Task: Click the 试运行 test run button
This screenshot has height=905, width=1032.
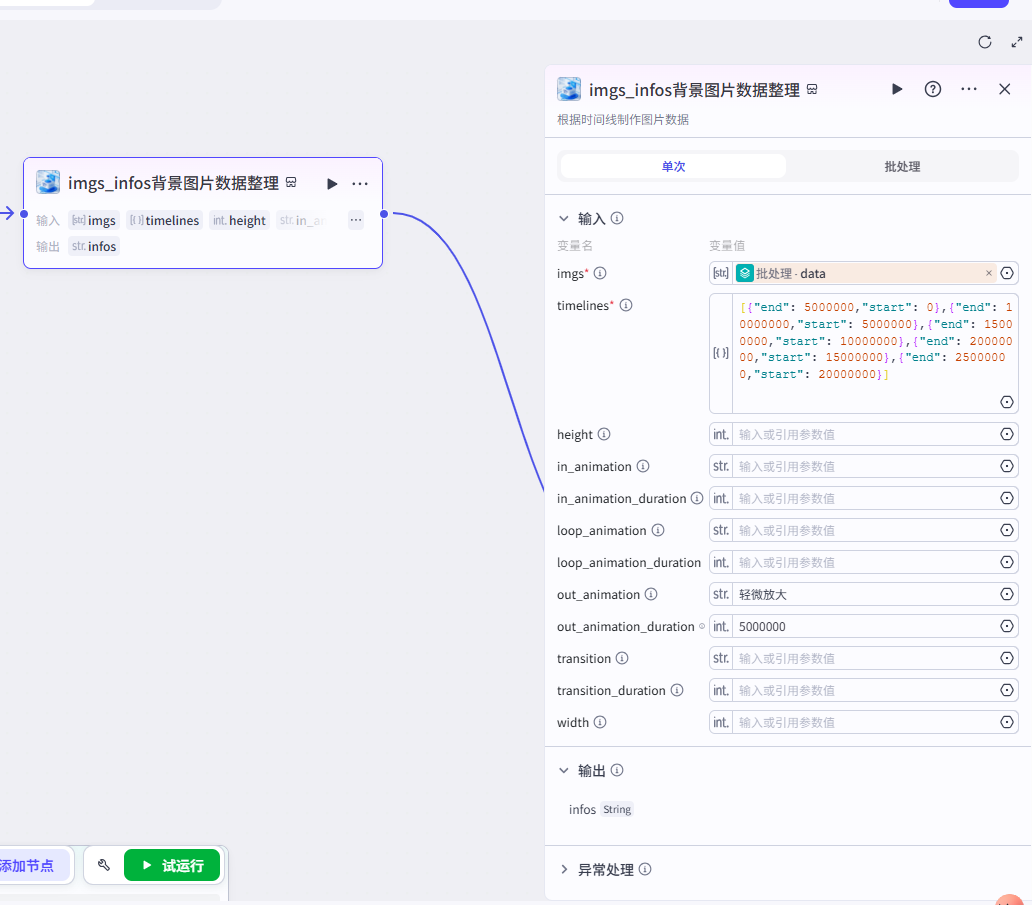Action: click(x=172, y=865)
